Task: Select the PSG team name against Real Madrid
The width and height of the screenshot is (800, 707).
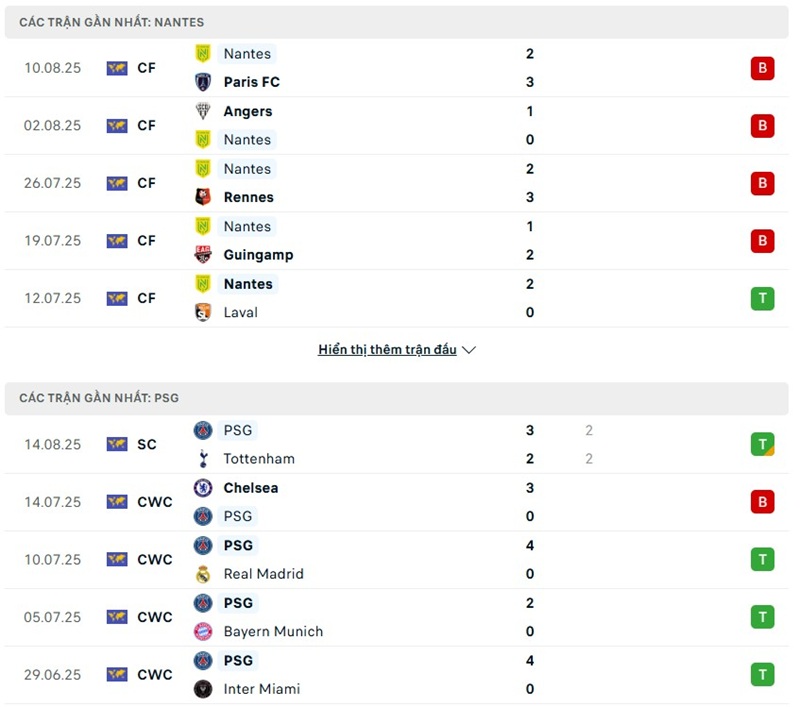Action: pos(238,546)
